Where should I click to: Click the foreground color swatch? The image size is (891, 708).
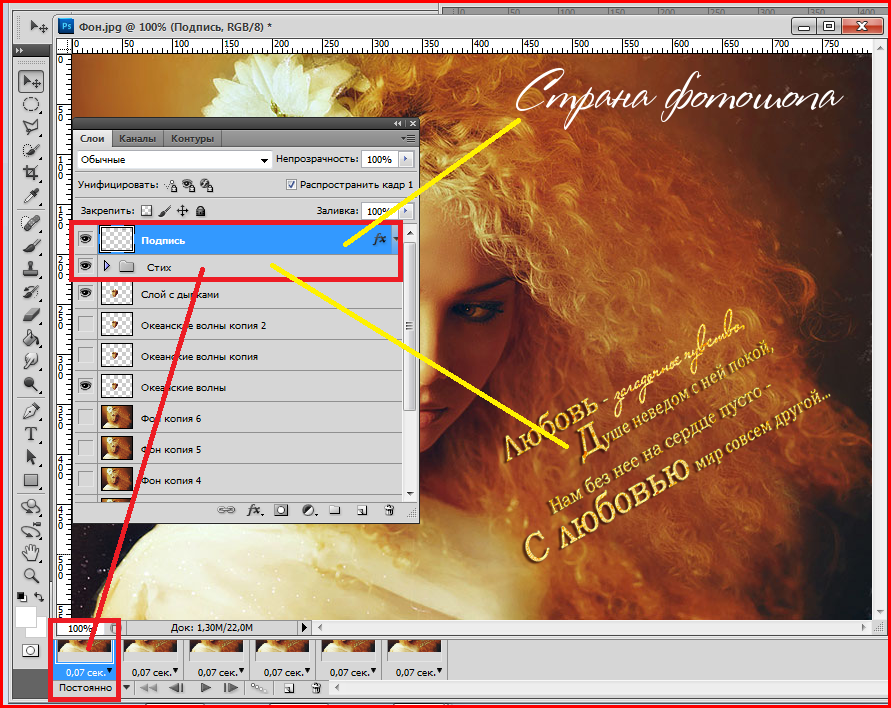tap(26, 618)
